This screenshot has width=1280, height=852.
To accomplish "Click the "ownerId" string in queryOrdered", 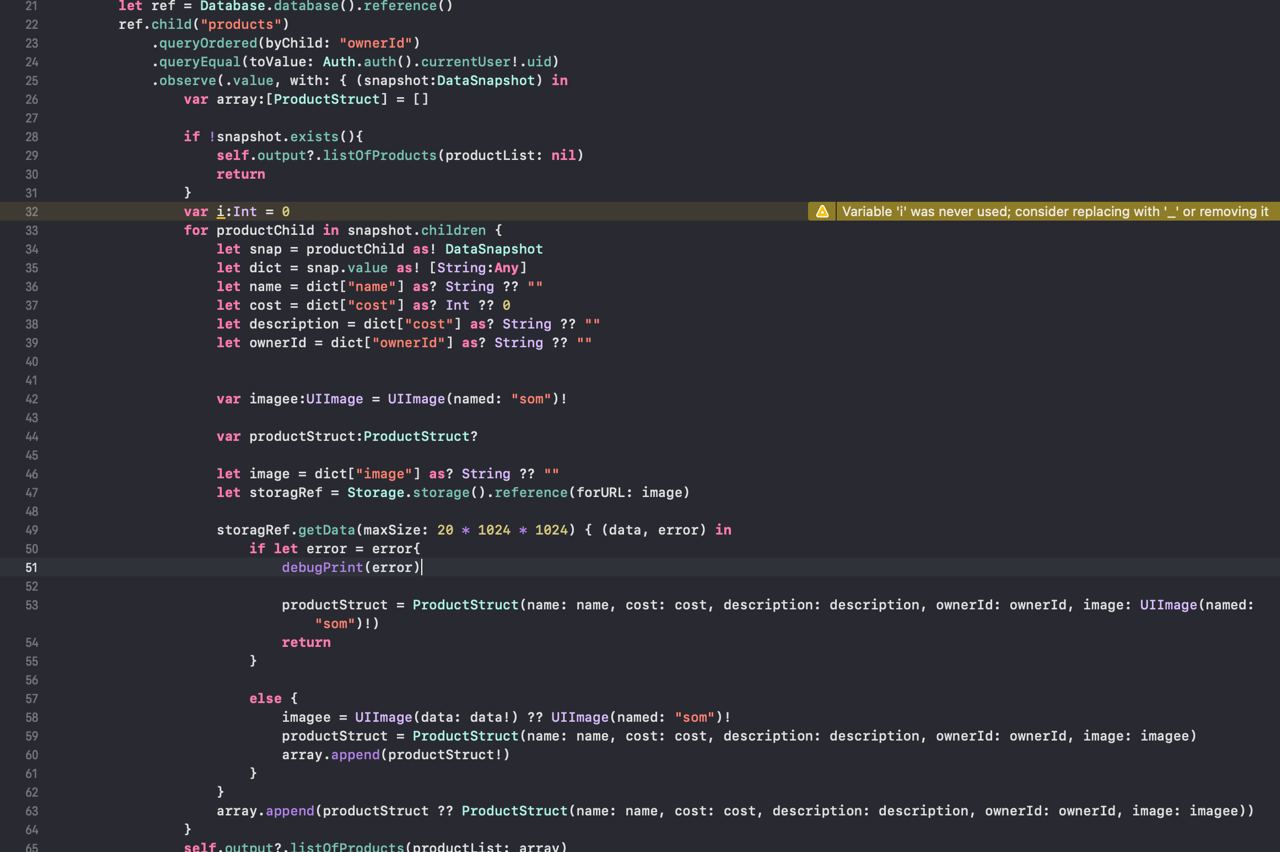I will click(x=376, y=43).
